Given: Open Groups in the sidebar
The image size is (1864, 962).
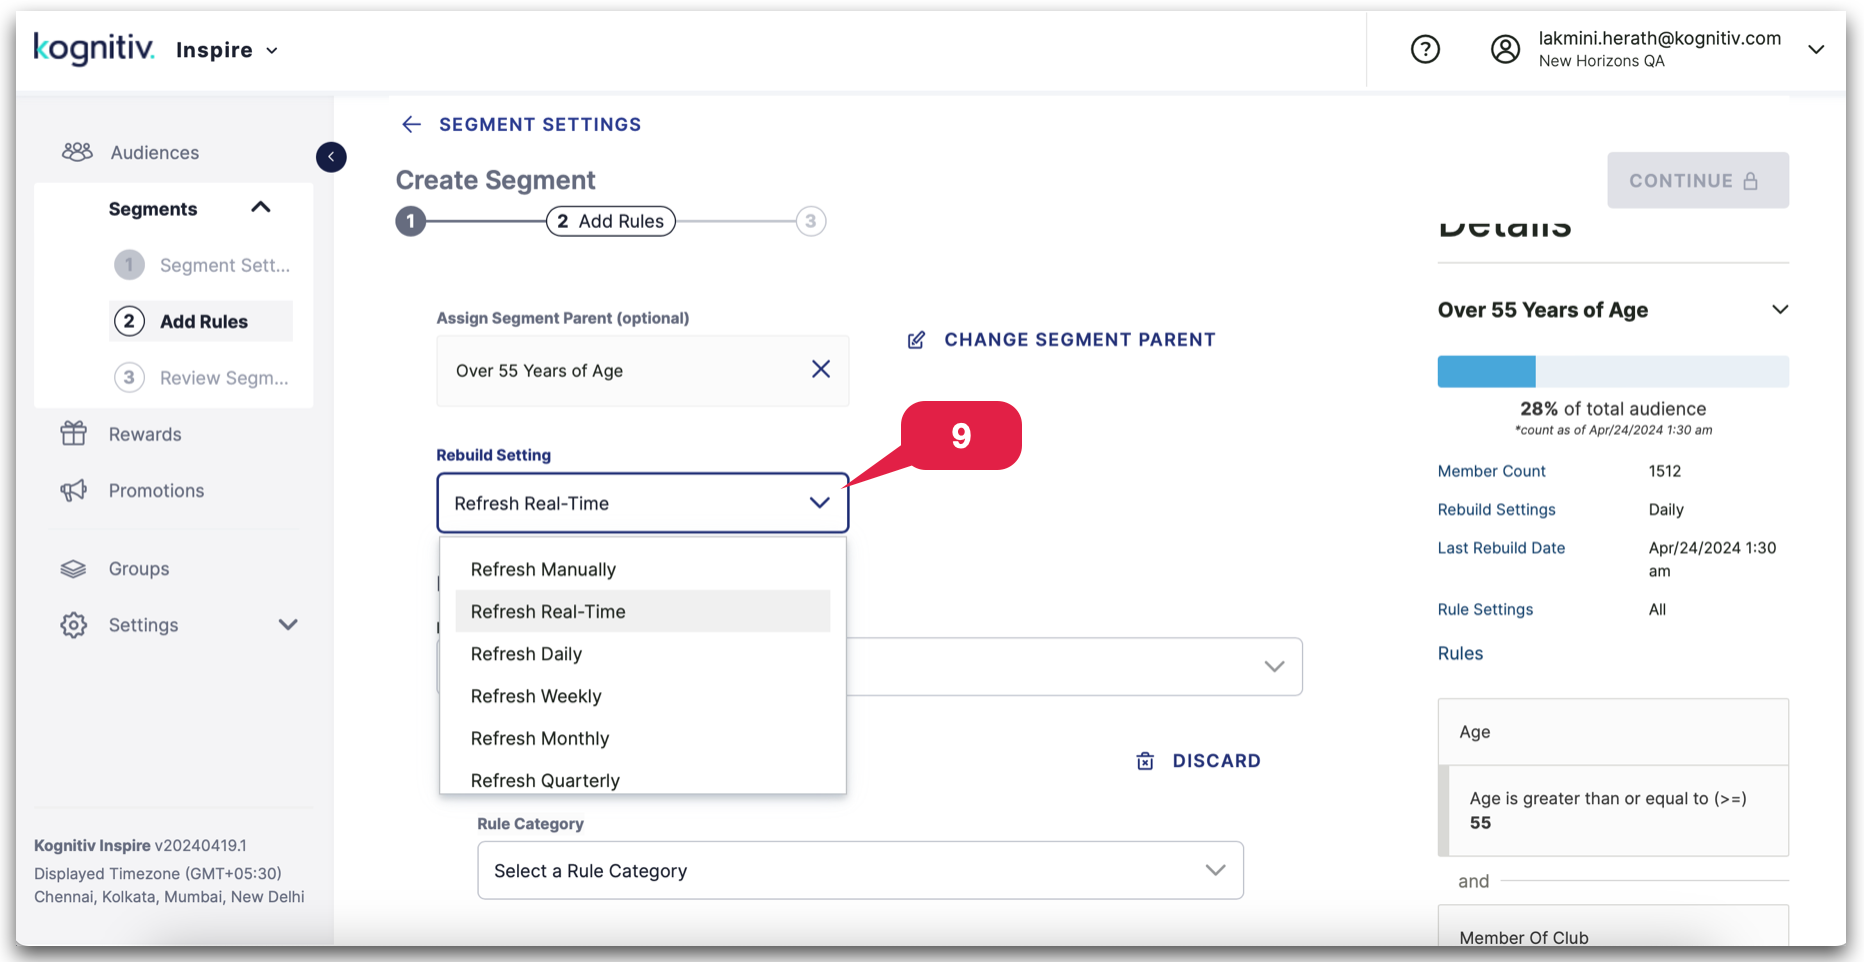Looking at the screenshot, I should click(139, 569).
